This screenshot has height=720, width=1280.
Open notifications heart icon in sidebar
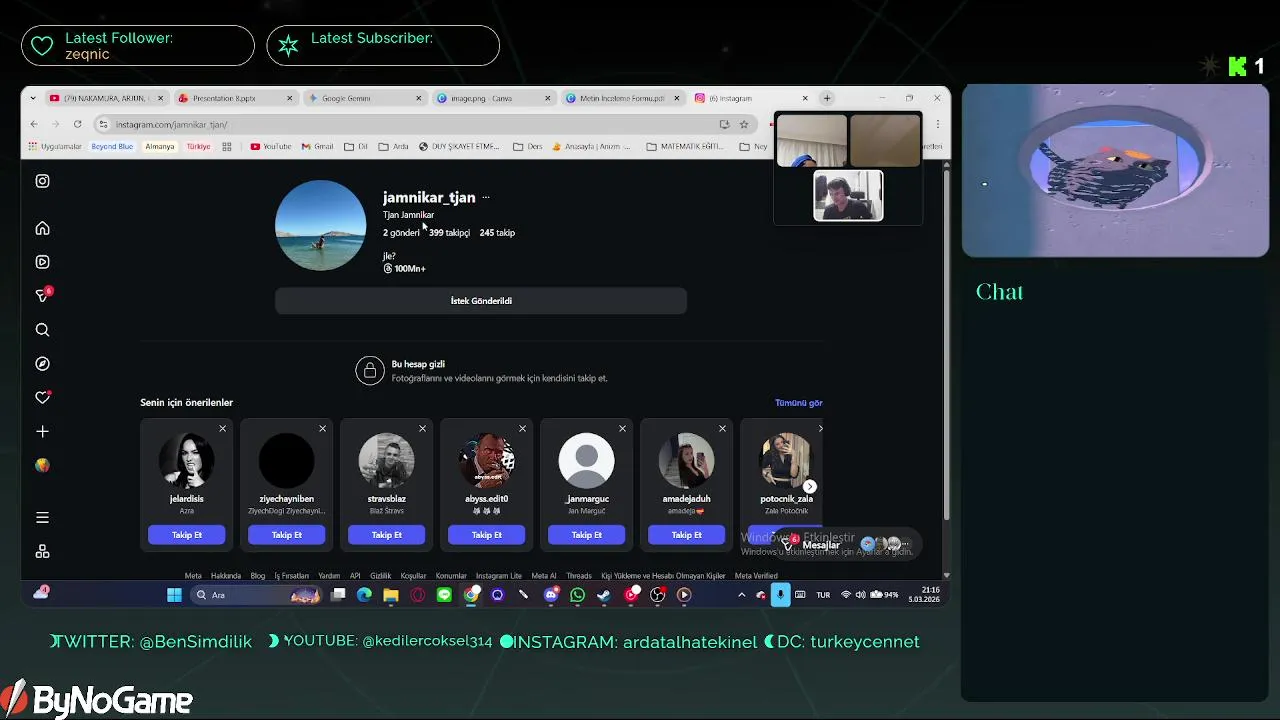click(42, 397)
